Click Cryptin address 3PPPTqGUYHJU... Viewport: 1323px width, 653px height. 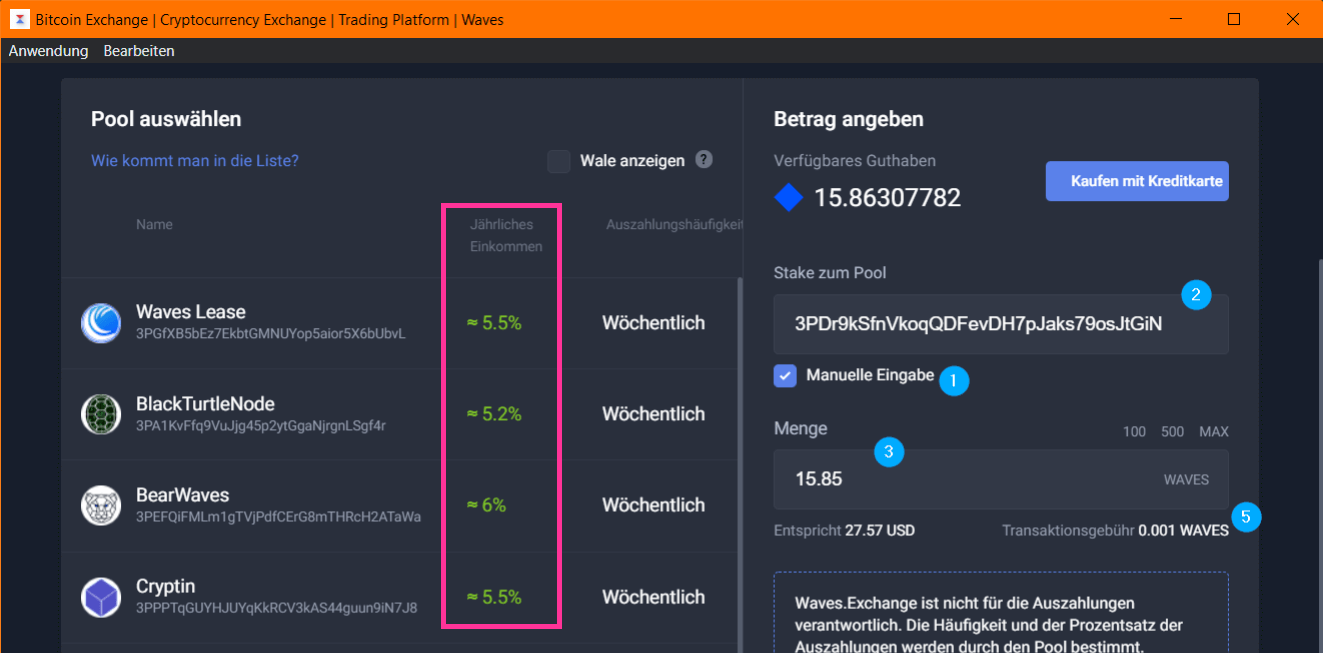coord(277,608)
